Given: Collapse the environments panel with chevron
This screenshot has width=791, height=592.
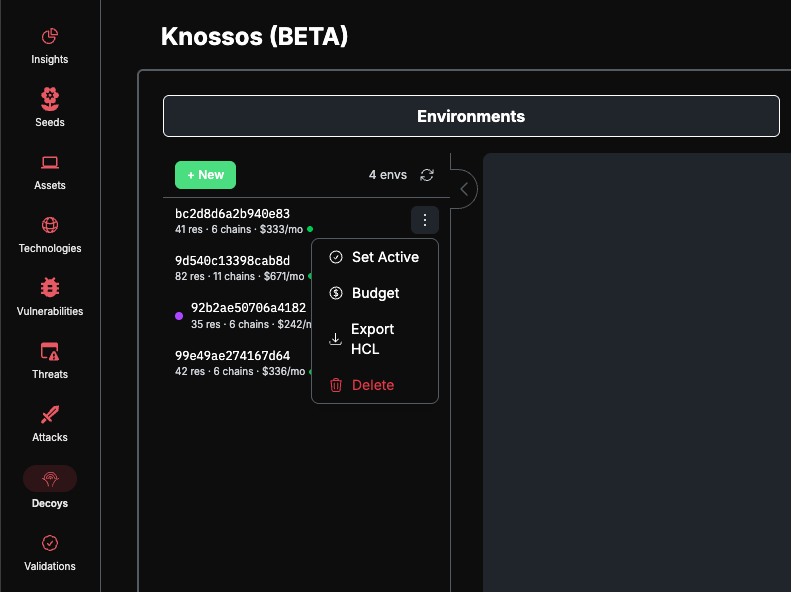Looking at the screenshot, I should [x=464, y=190].
